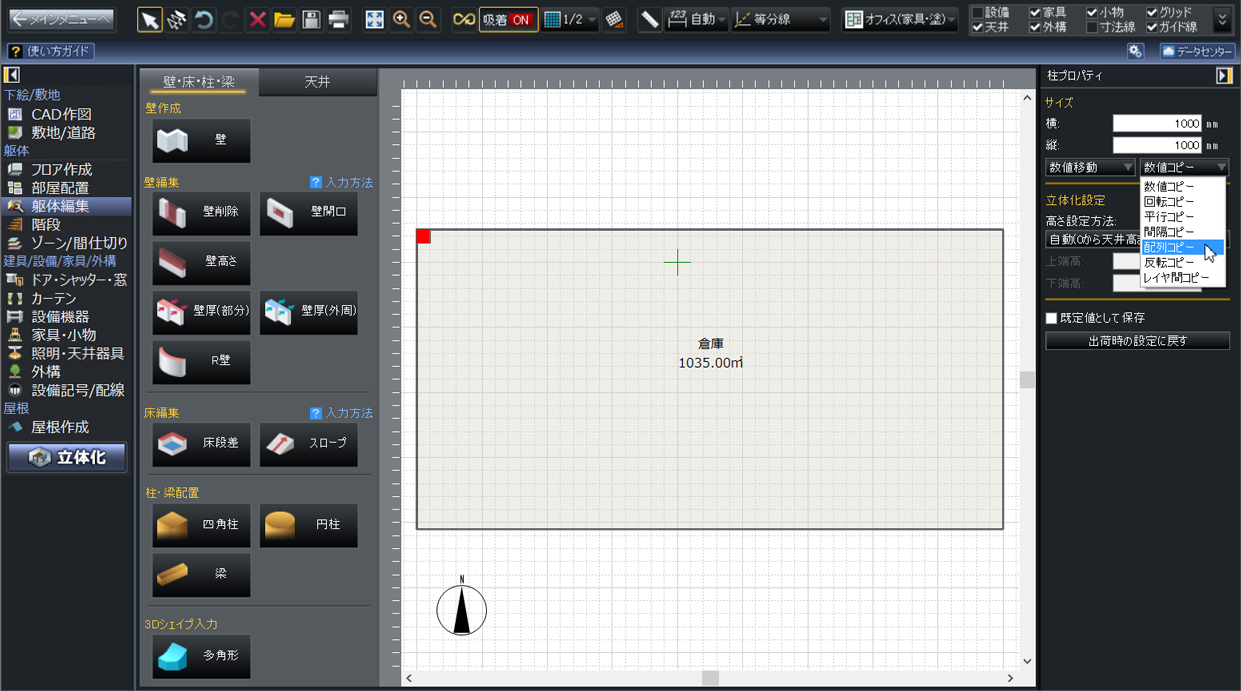Open file with the folder icon
Viewport: 1241px width, 691px height.
click(x=284, y=19)
